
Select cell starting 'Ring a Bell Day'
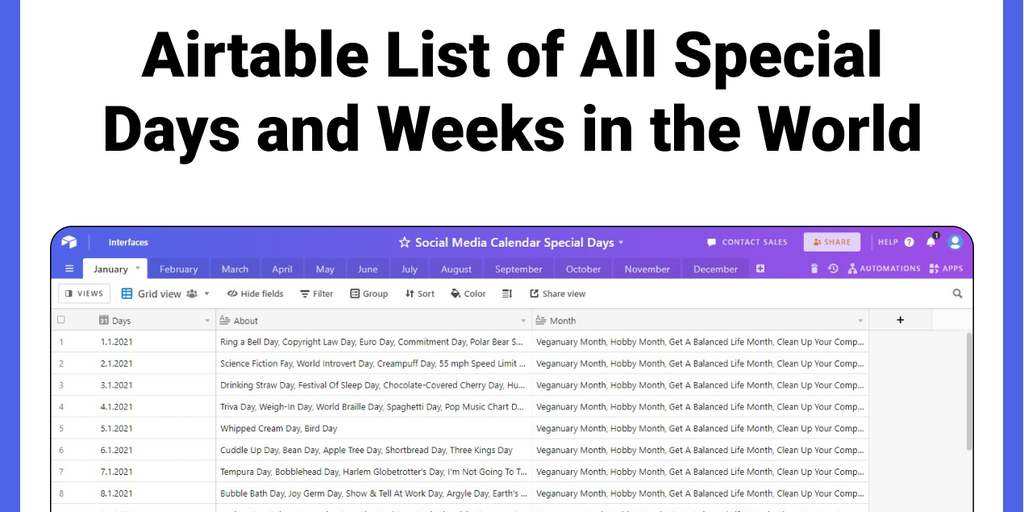374,342
